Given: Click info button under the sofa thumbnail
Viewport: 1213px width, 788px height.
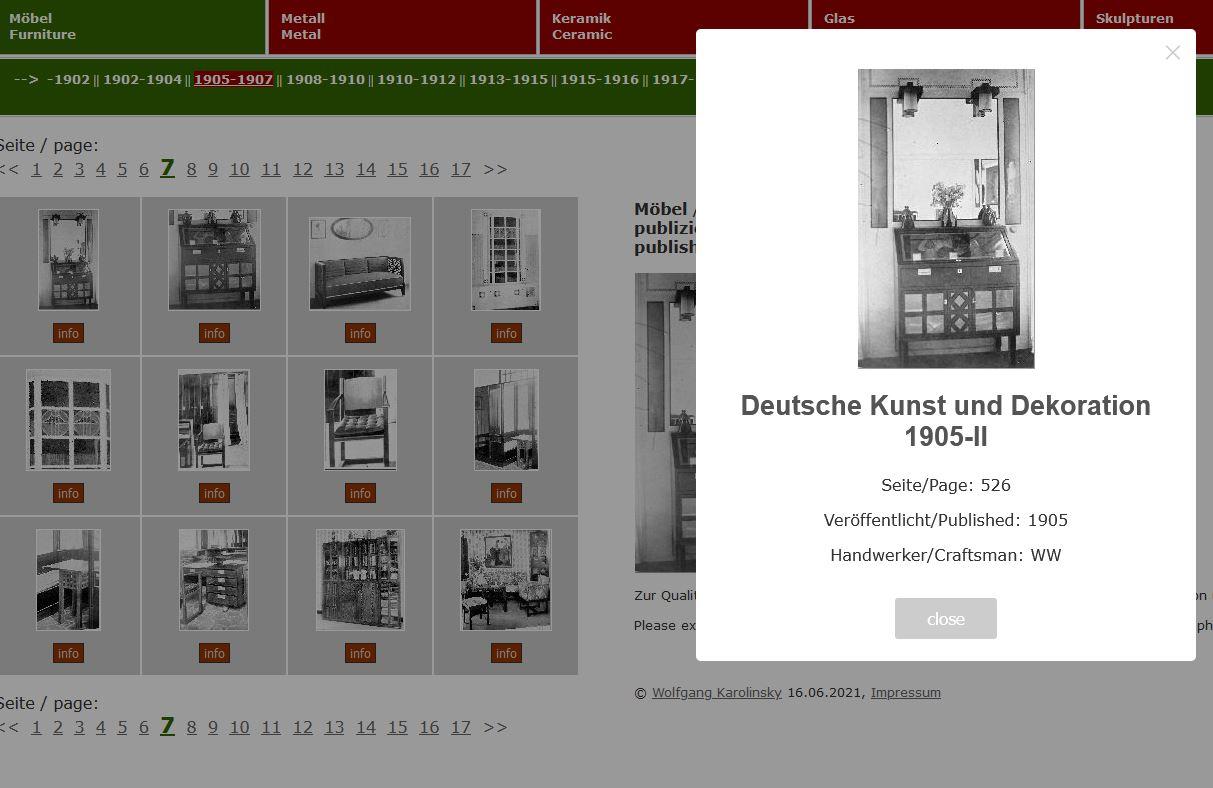Looking at the screenshot, I should pos(360,333).
